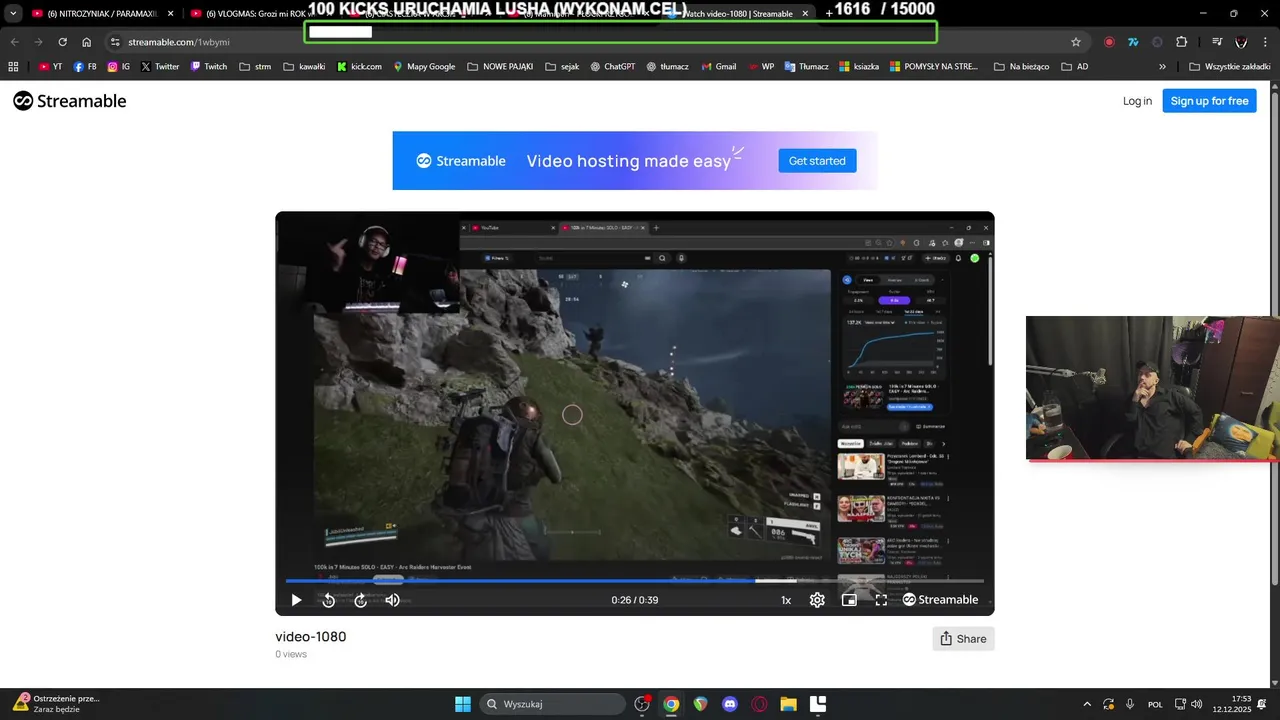Screen dimensions: 1280x720
Task: Open the IG bookmark
Action: [119, 67]
